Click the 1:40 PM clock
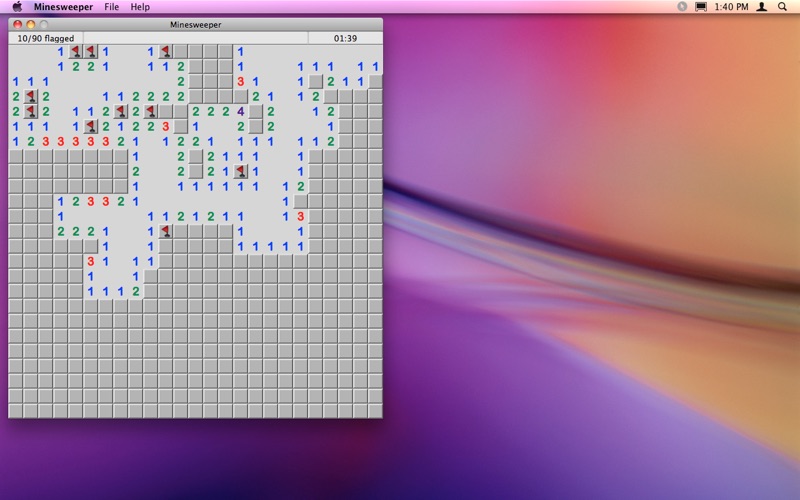 (x=731, y=7)
